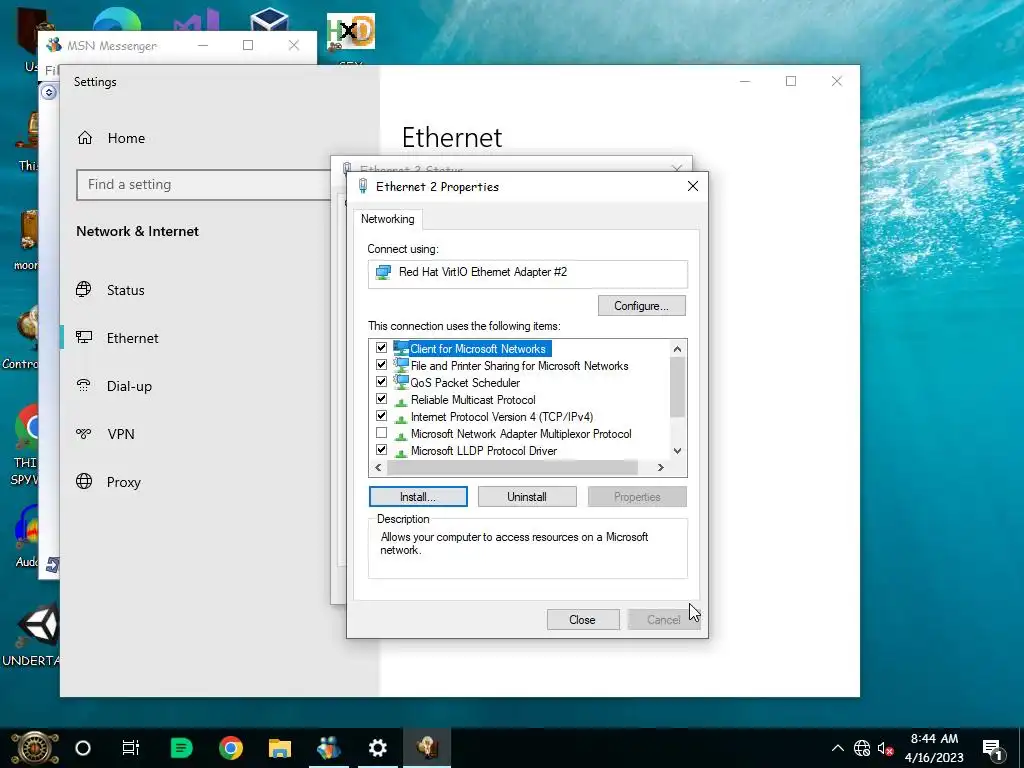Click the list scroll down arrow
This screenshot has width=1024, height=768.
pyautogui.click(x=677, y=451)
